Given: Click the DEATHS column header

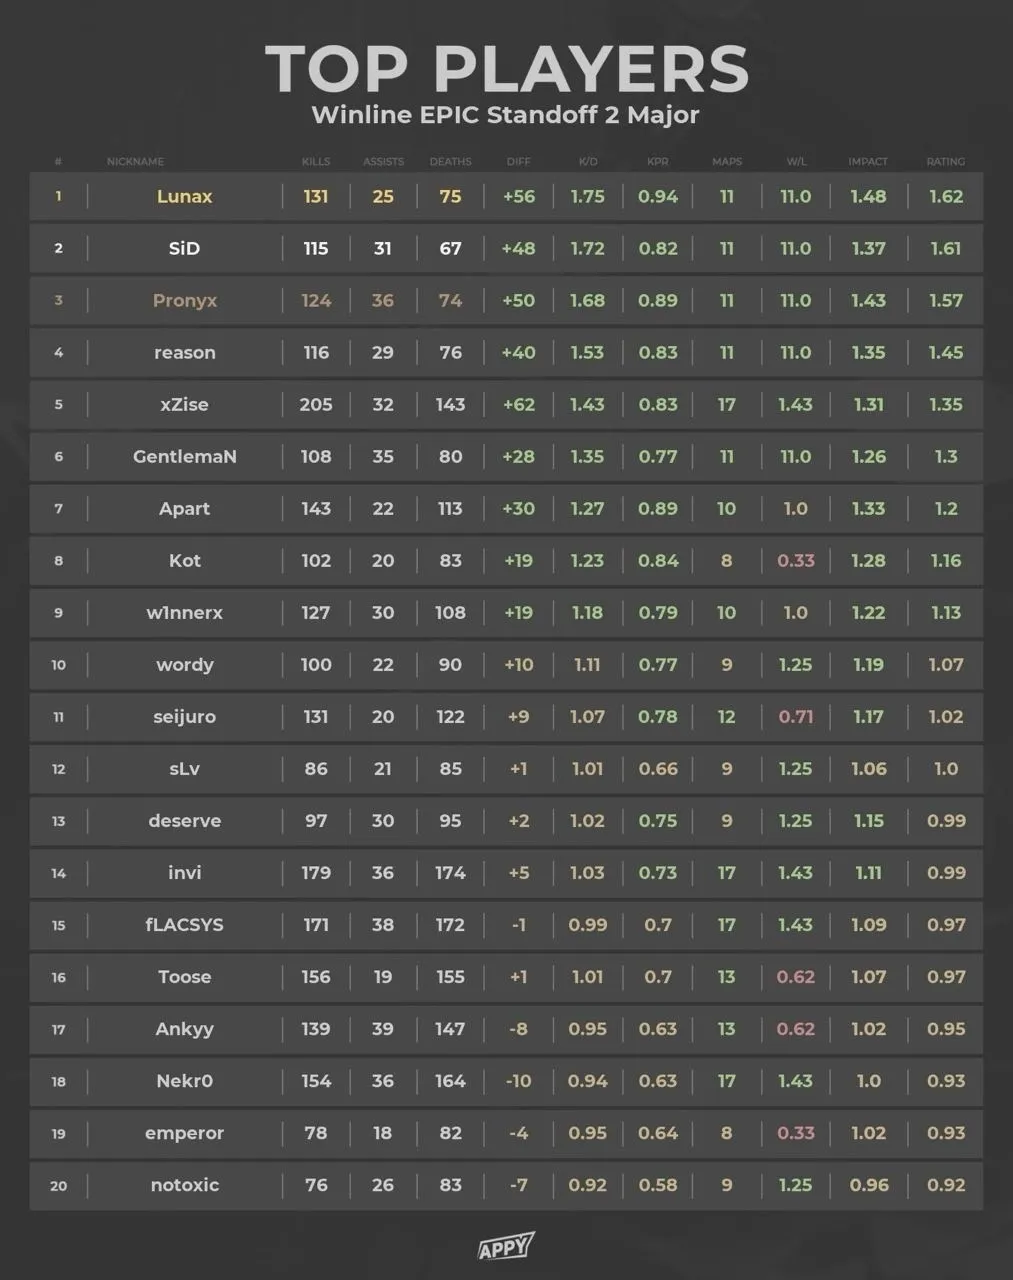Looking at the screenshot, I should [x=450, y=162].
